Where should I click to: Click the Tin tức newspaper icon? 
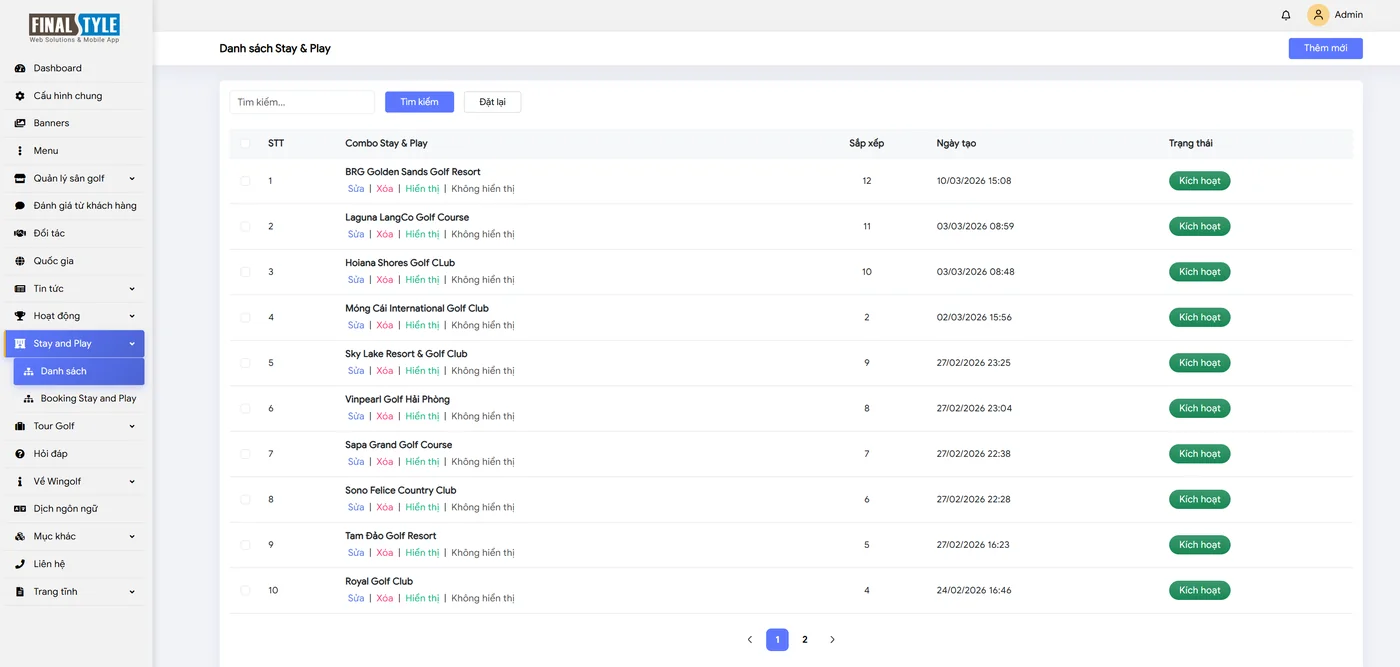point(20,288)
